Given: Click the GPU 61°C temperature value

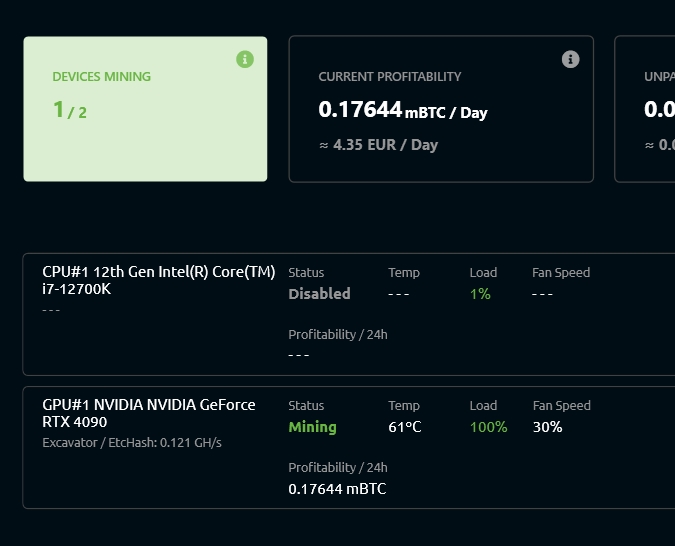Looking at the screenshot, I should click(x=405, y=427).
